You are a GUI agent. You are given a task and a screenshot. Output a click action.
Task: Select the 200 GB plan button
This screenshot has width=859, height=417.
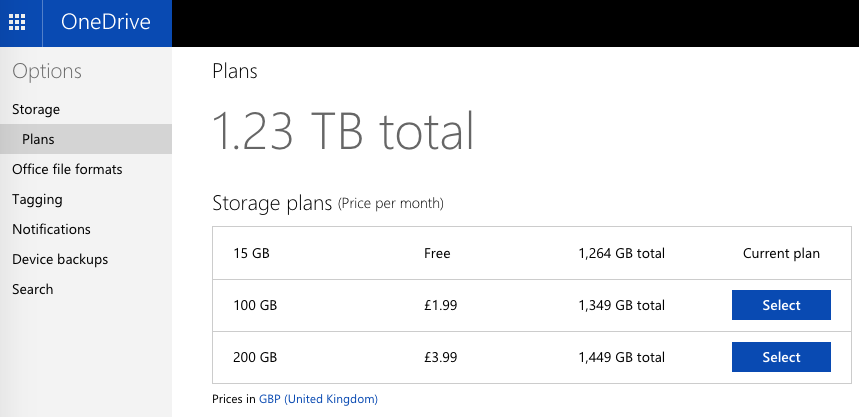click(781, 357)
